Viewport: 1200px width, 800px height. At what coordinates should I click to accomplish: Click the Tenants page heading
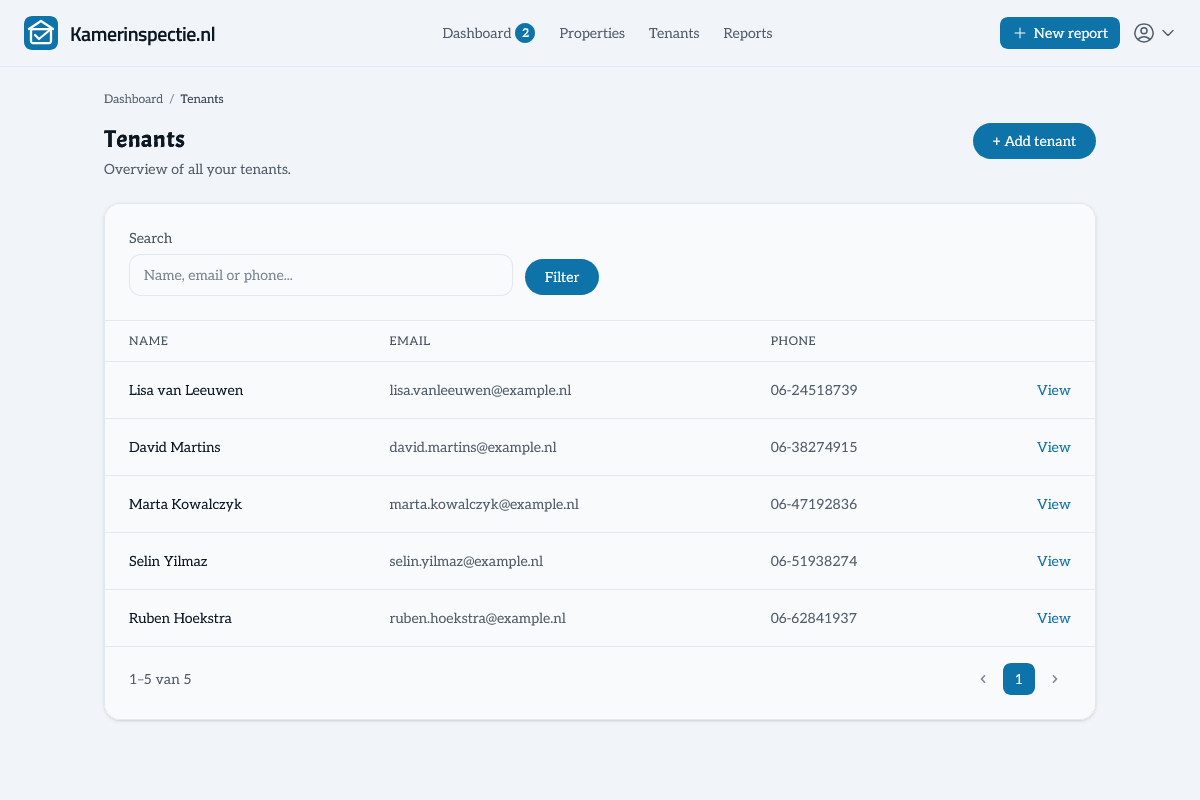click(x=144, y=139)
